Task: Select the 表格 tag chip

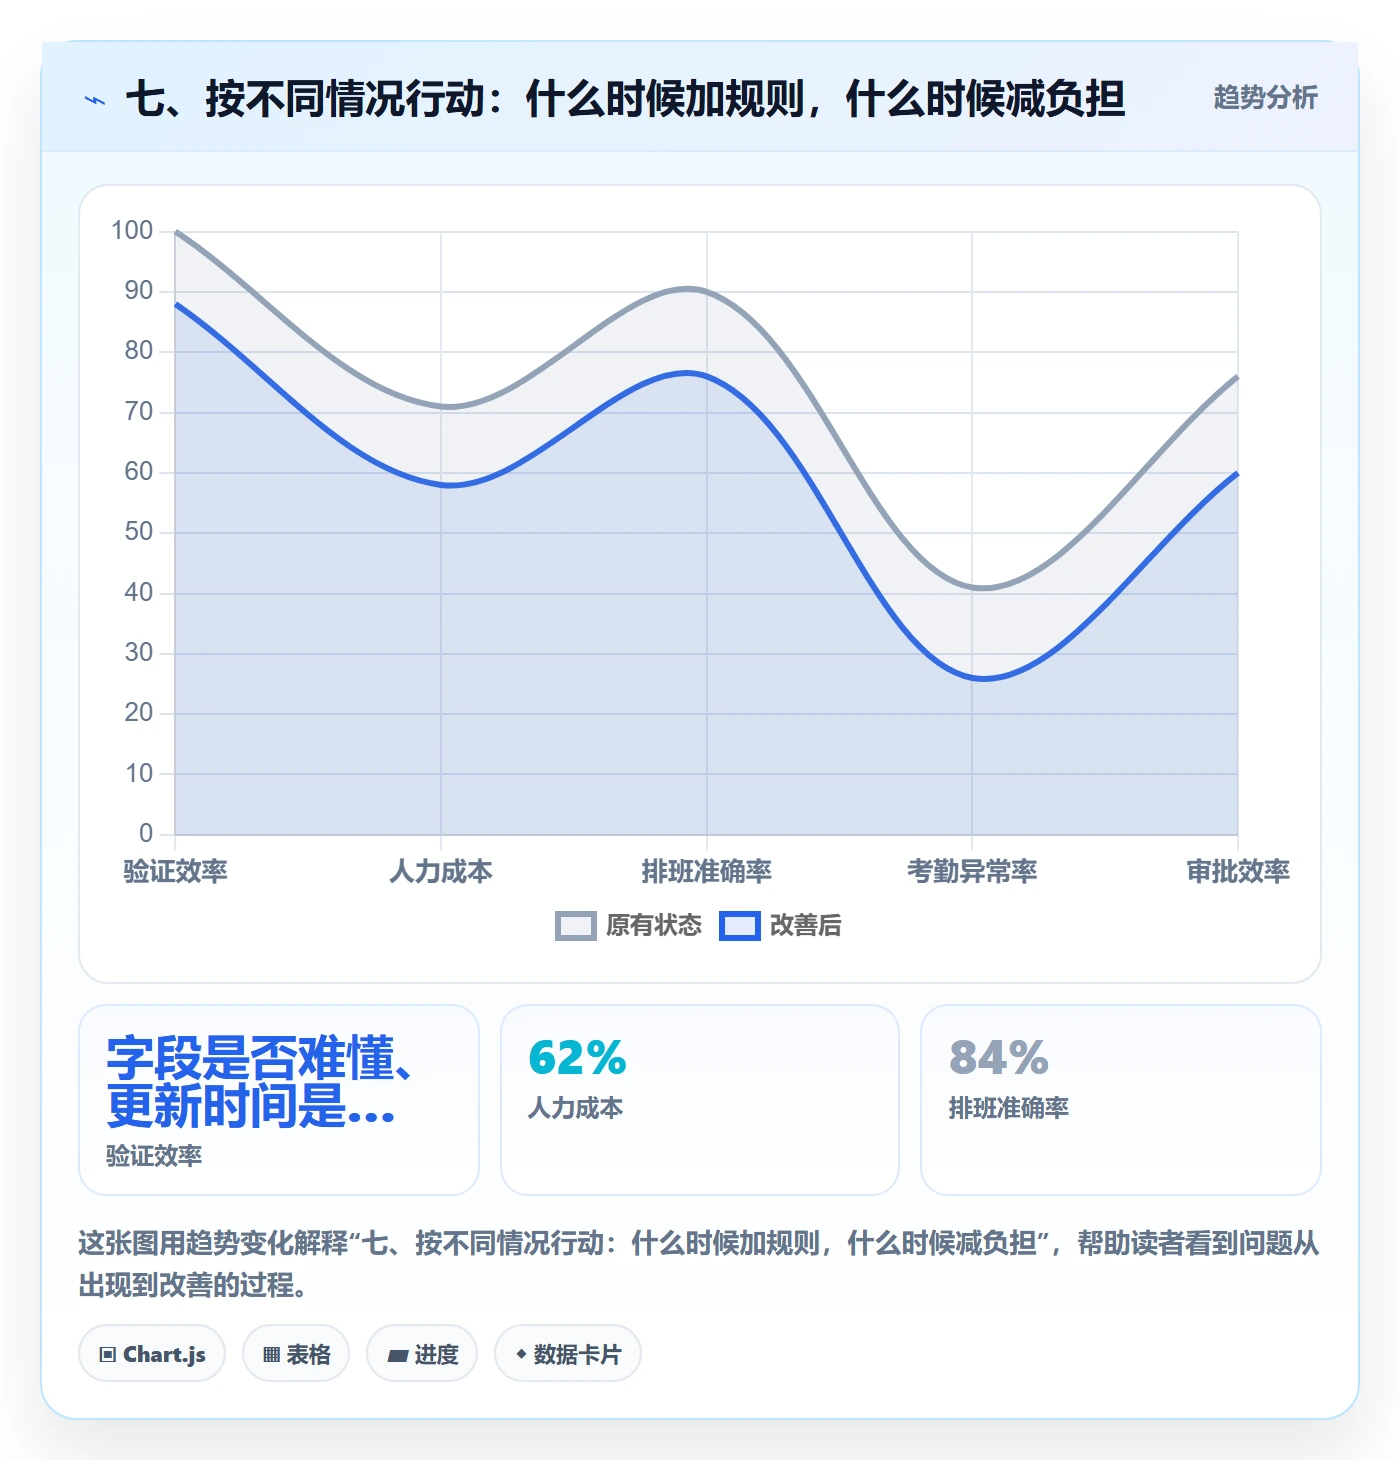Action: [296, 1354]
